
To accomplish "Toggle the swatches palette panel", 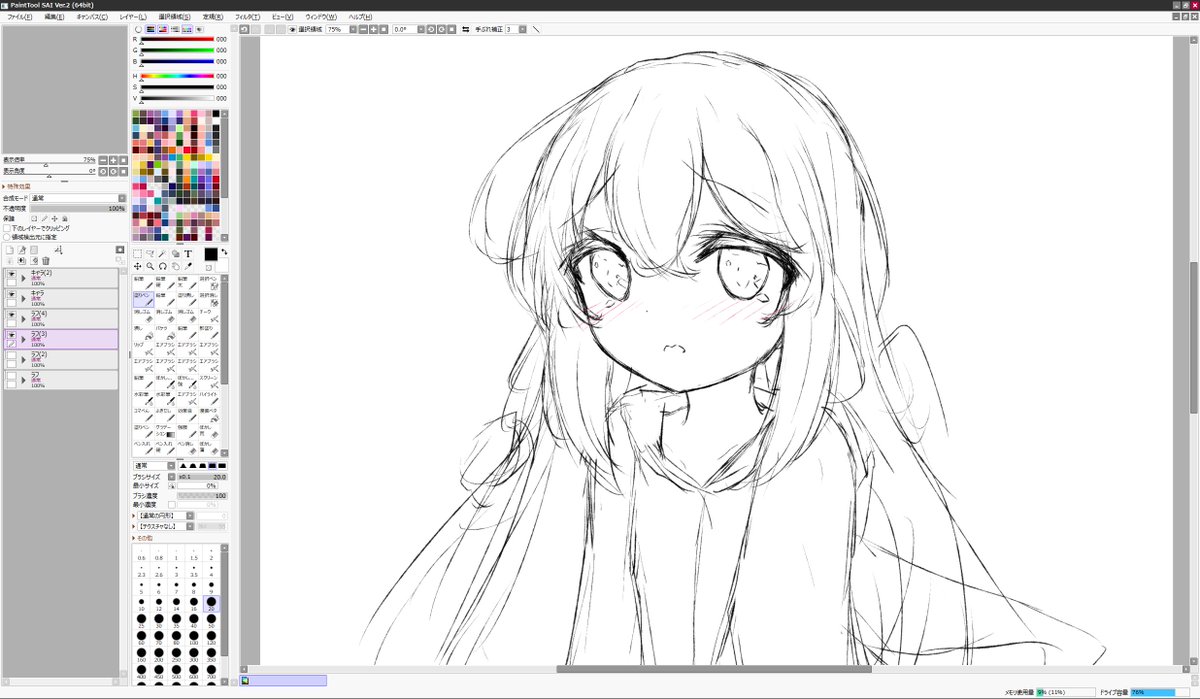I will point(187,29).
